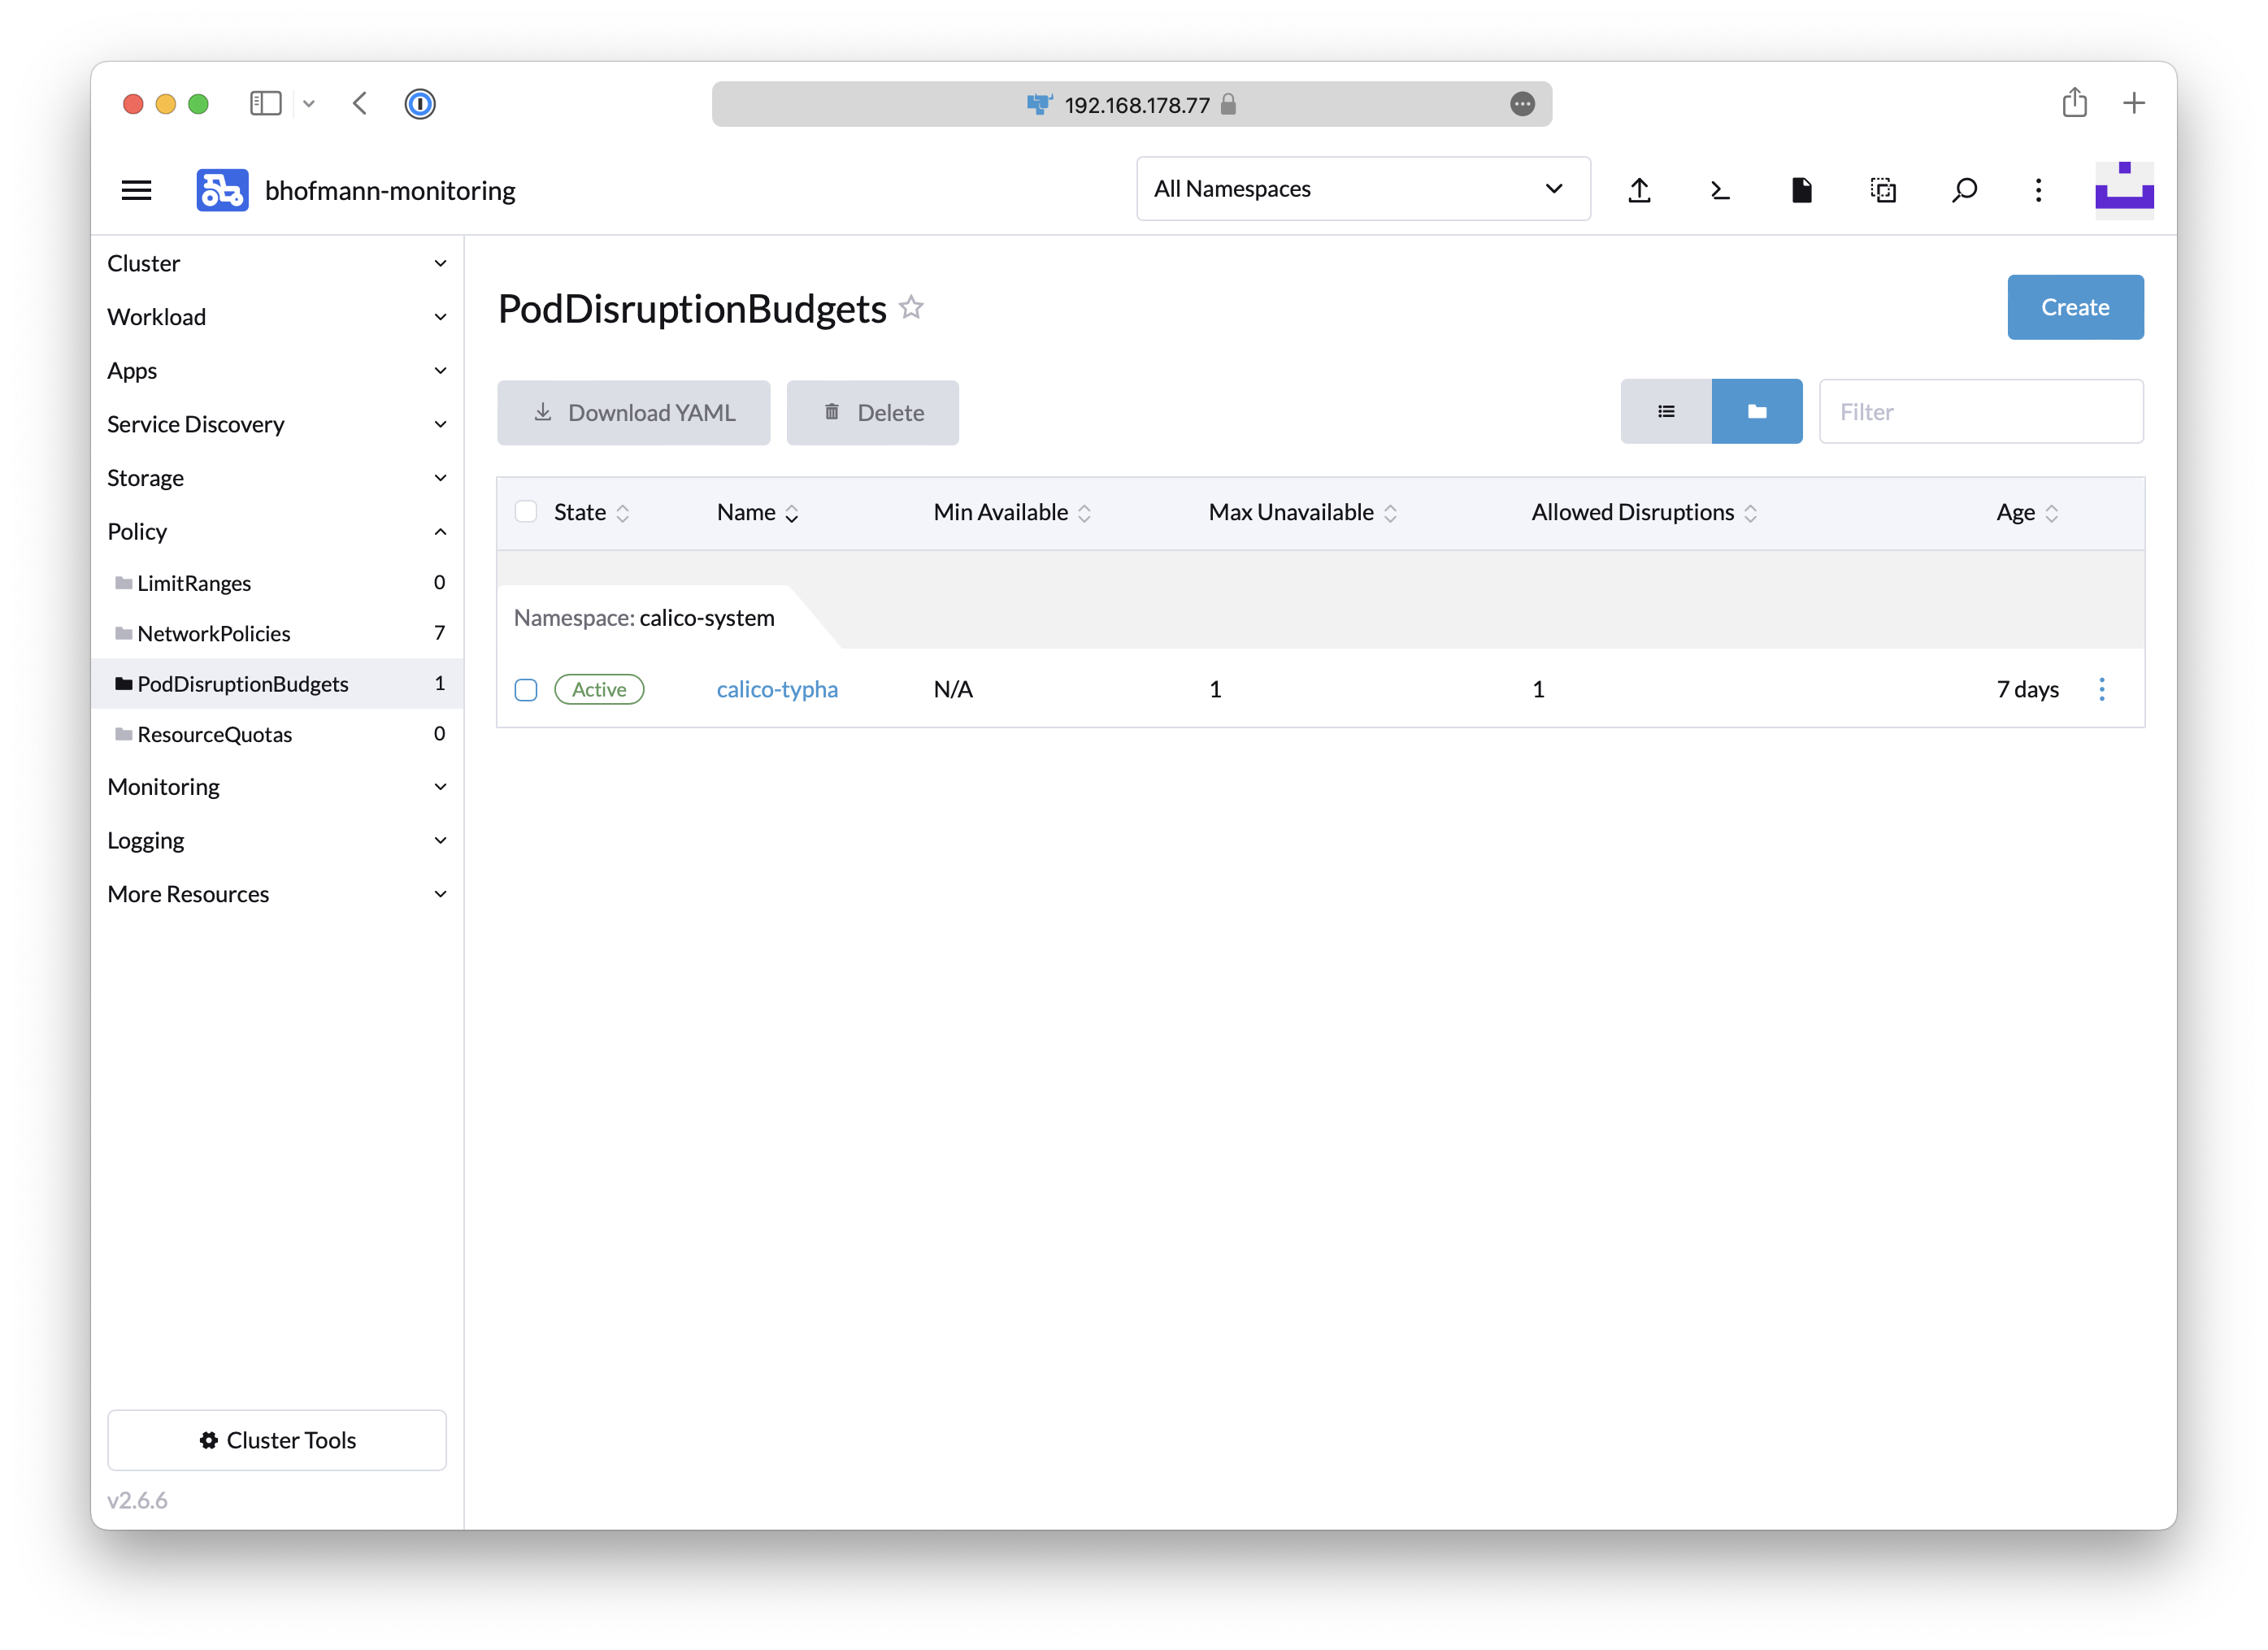Sort table by Name column
This screenshot has height=1650, width=2268.
tap(758, 513)
